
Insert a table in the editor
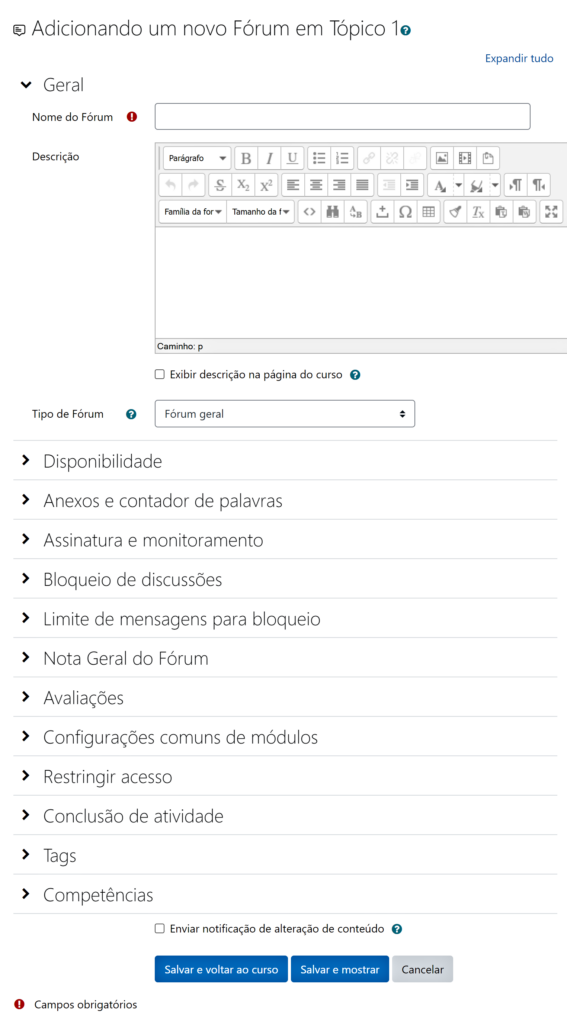click(x=428, y=212)
